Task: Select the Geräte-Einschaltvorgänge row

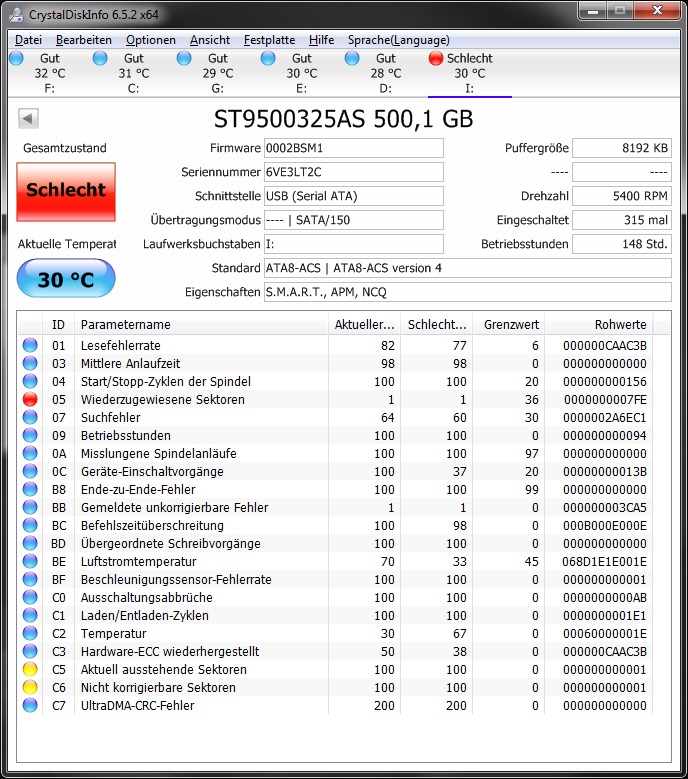Action: [x=336, y=471]
